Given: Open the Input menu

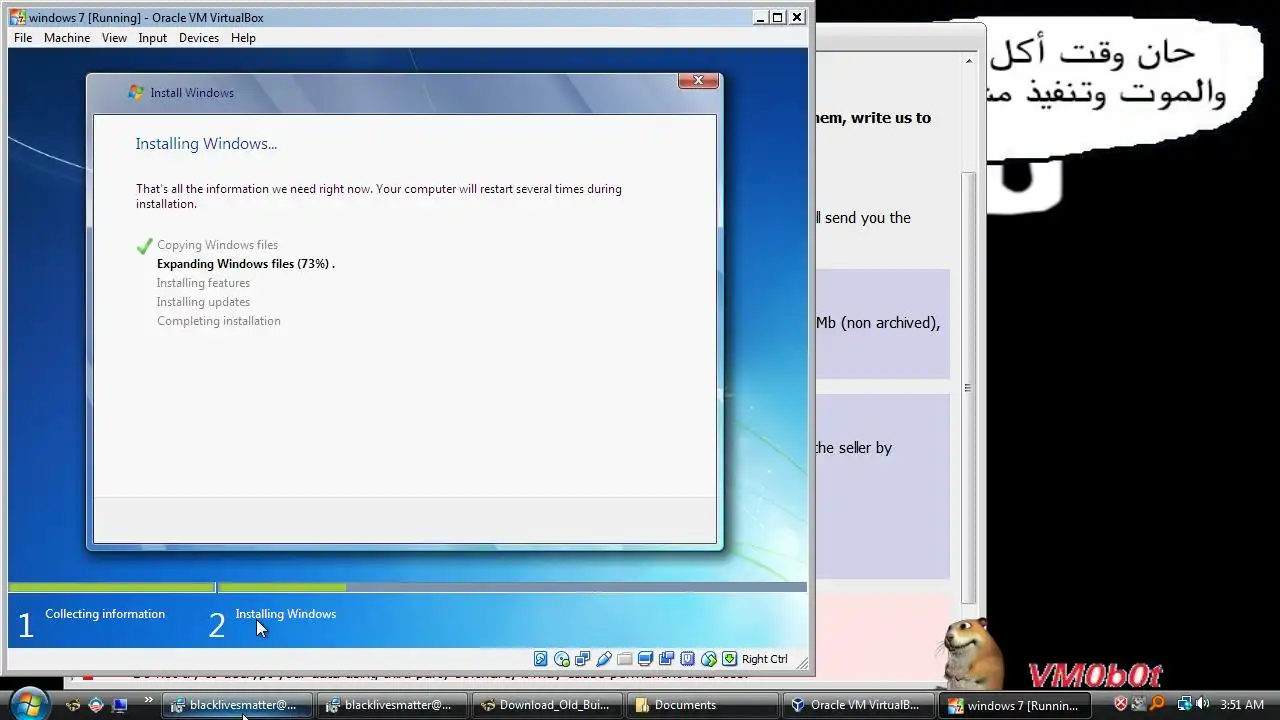Looking at the screenshot, I should 152,38.
